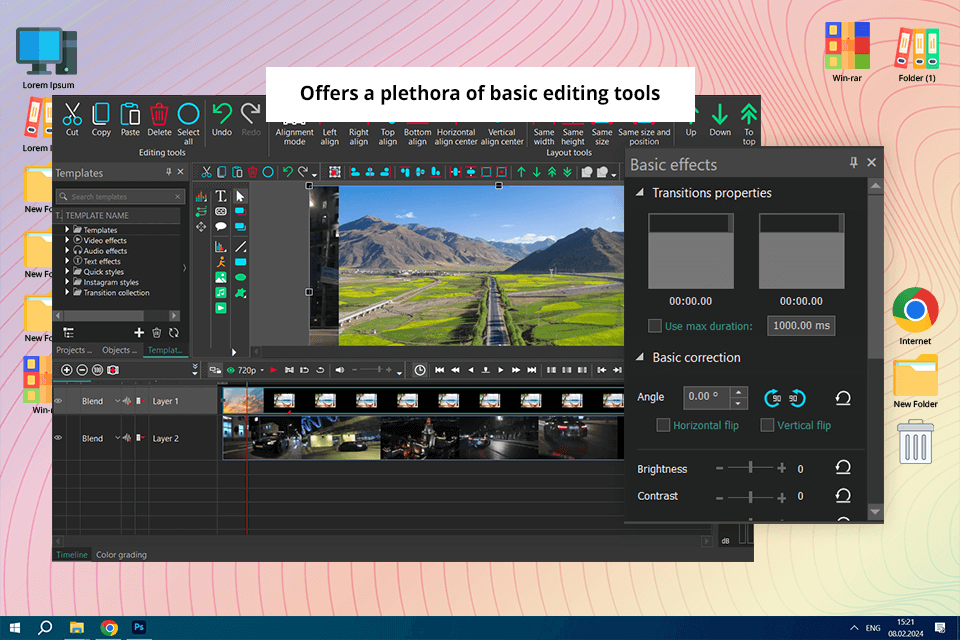
Task: Enable the Horizontal flip checkbox
Action: (x=663, y=425)
